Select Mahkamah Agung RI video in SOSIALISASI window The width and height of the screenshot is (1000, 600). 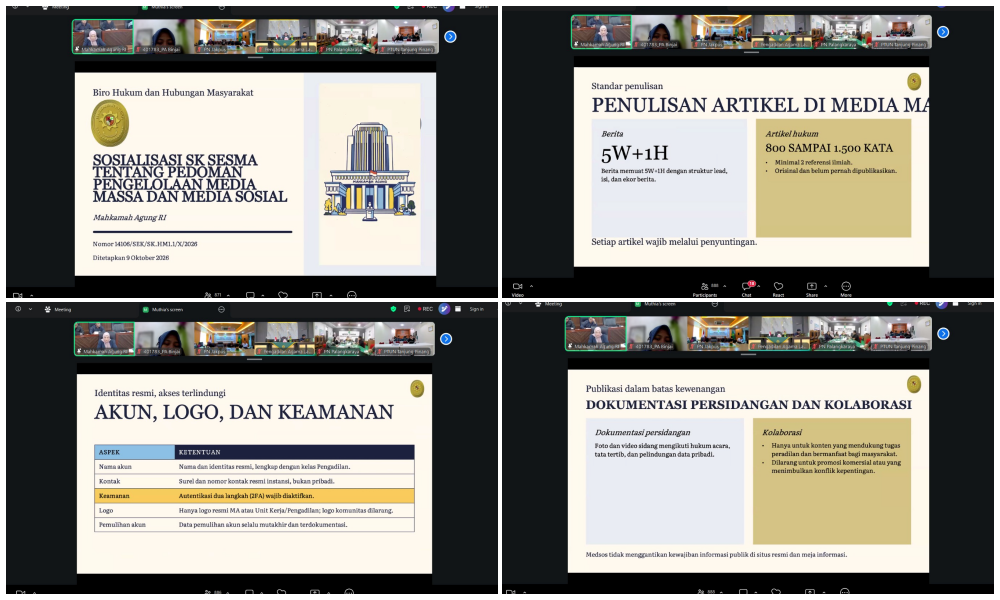[103, 37]
